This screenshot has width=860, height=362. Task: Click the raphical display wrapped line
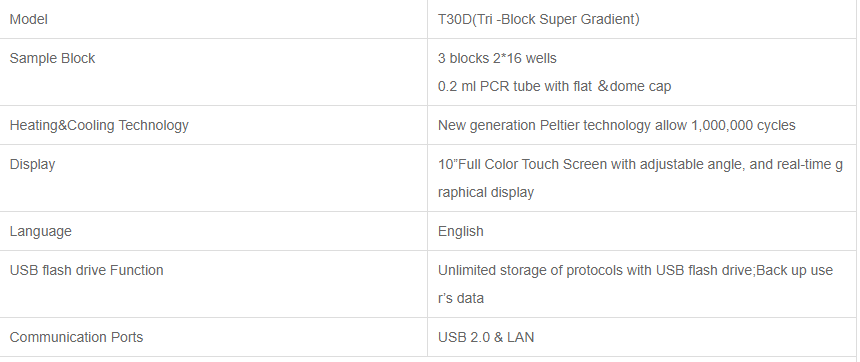tap(485, 193)
